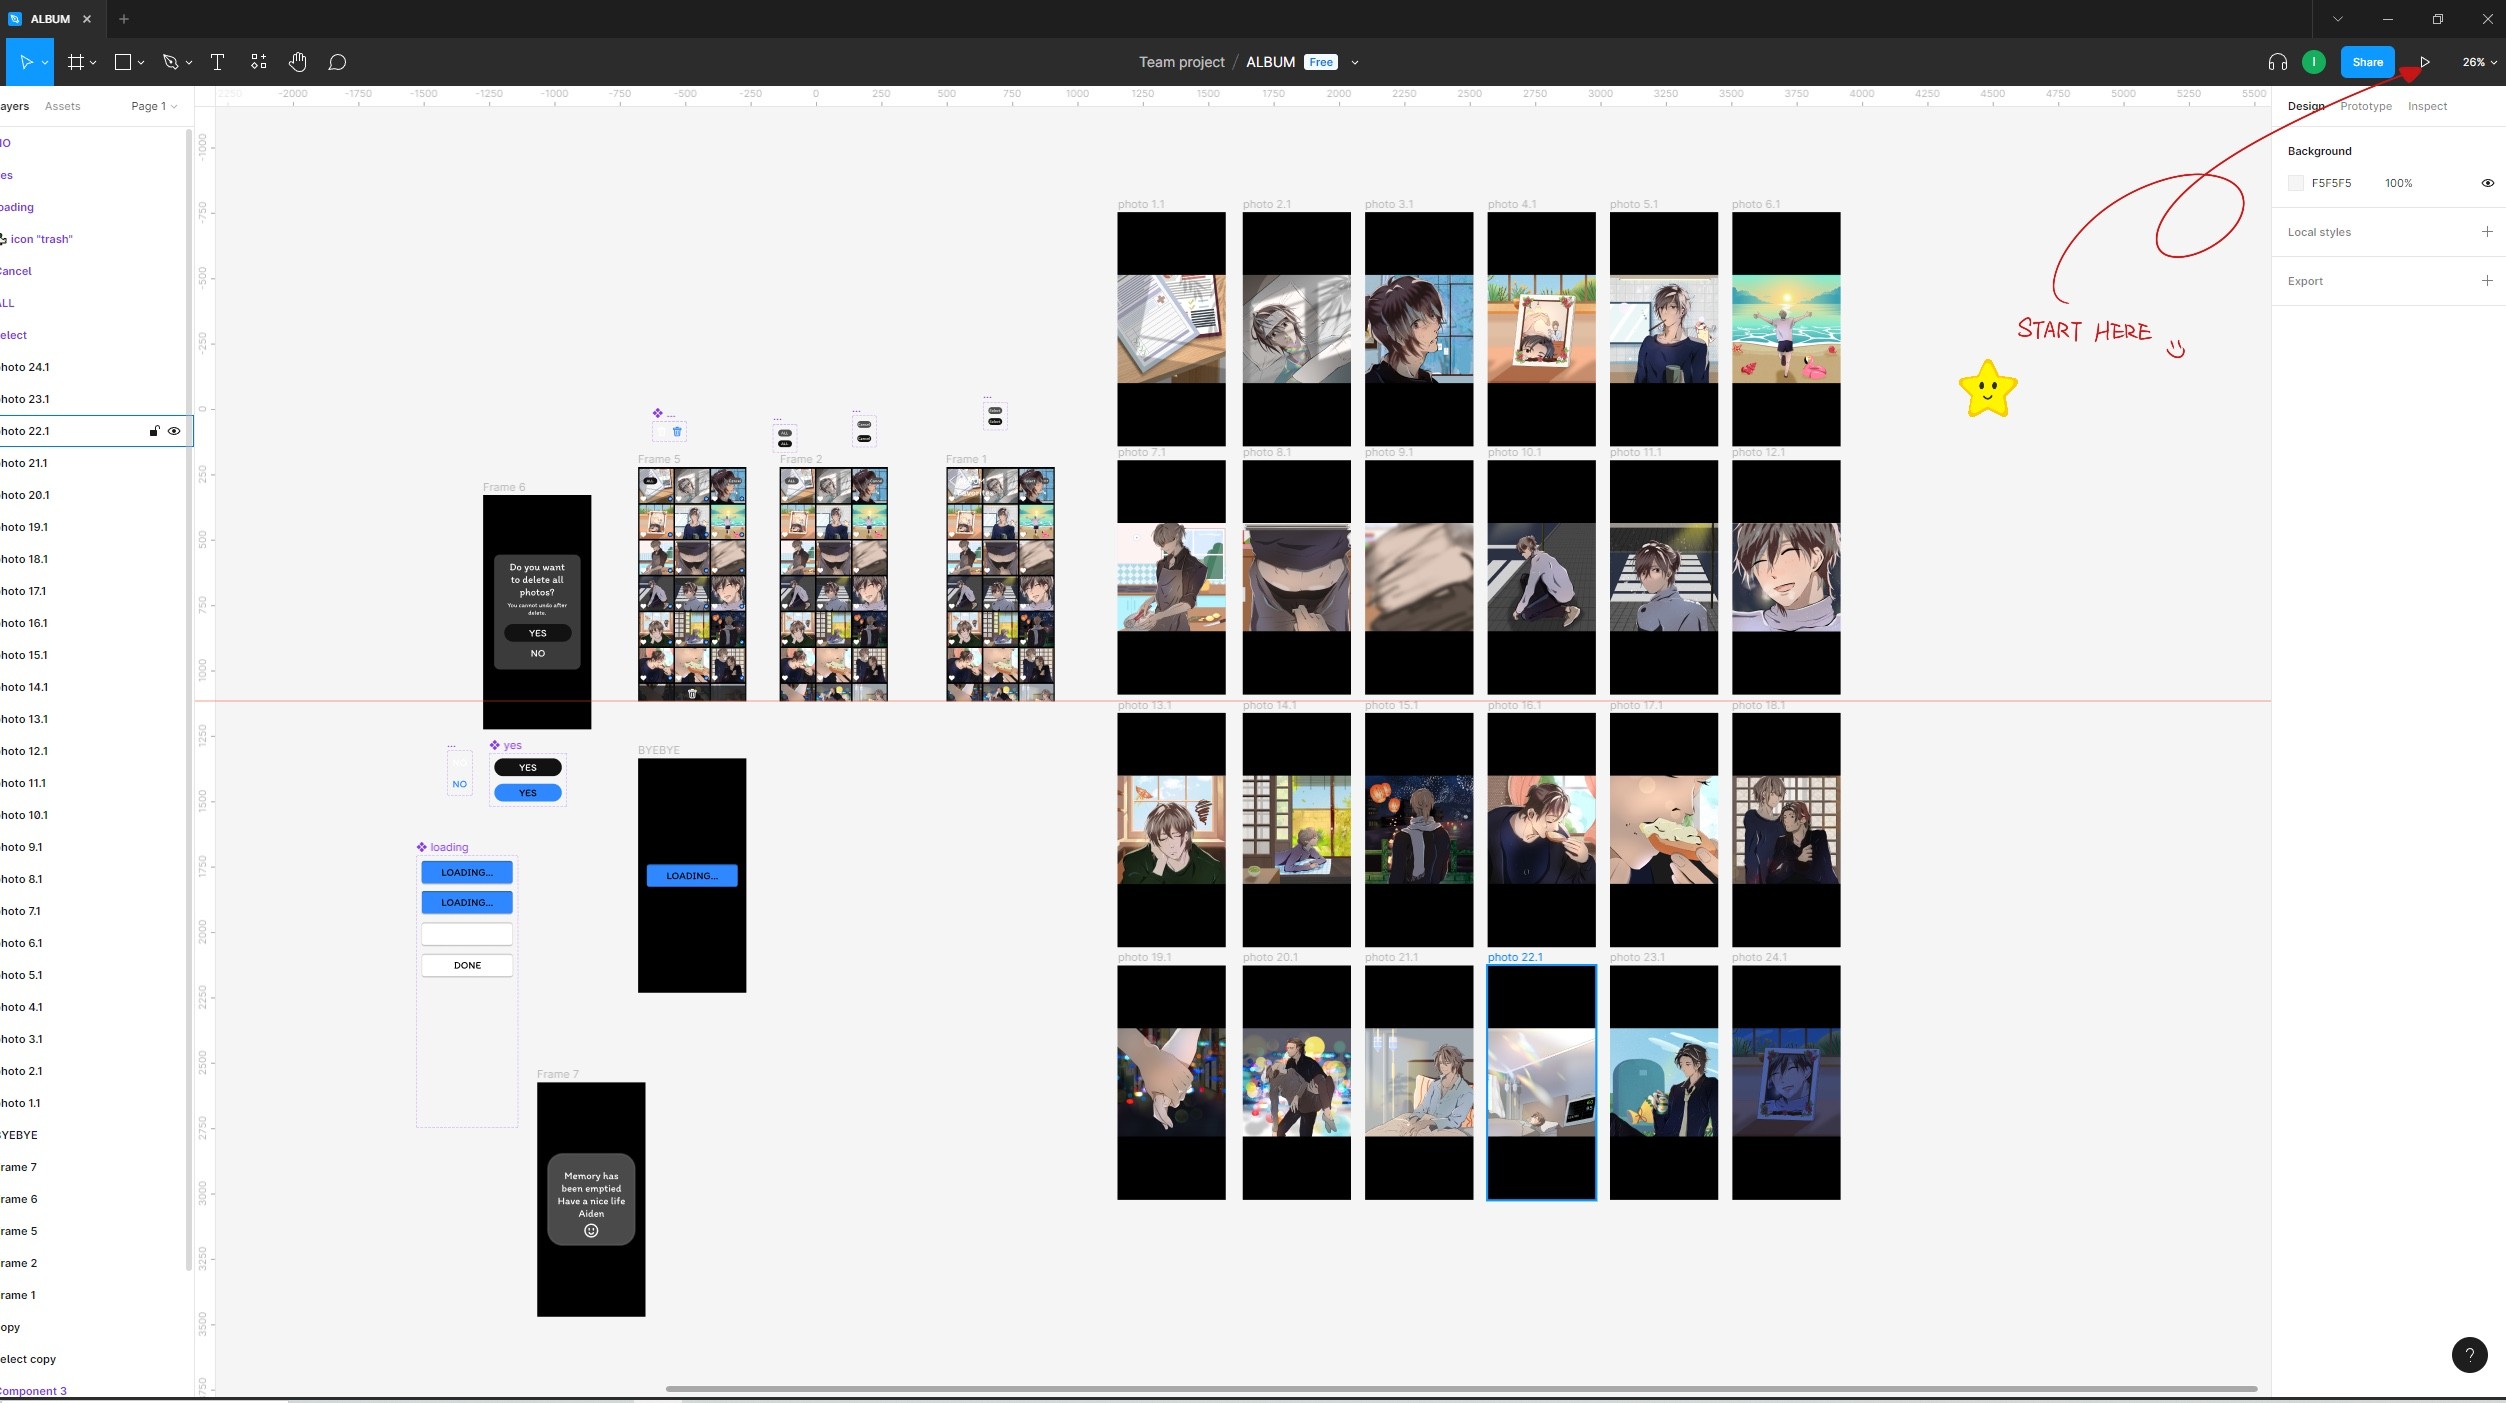Switch to the Design tab
This screenshot has width=2506, height=1403.
[2305, 106]
